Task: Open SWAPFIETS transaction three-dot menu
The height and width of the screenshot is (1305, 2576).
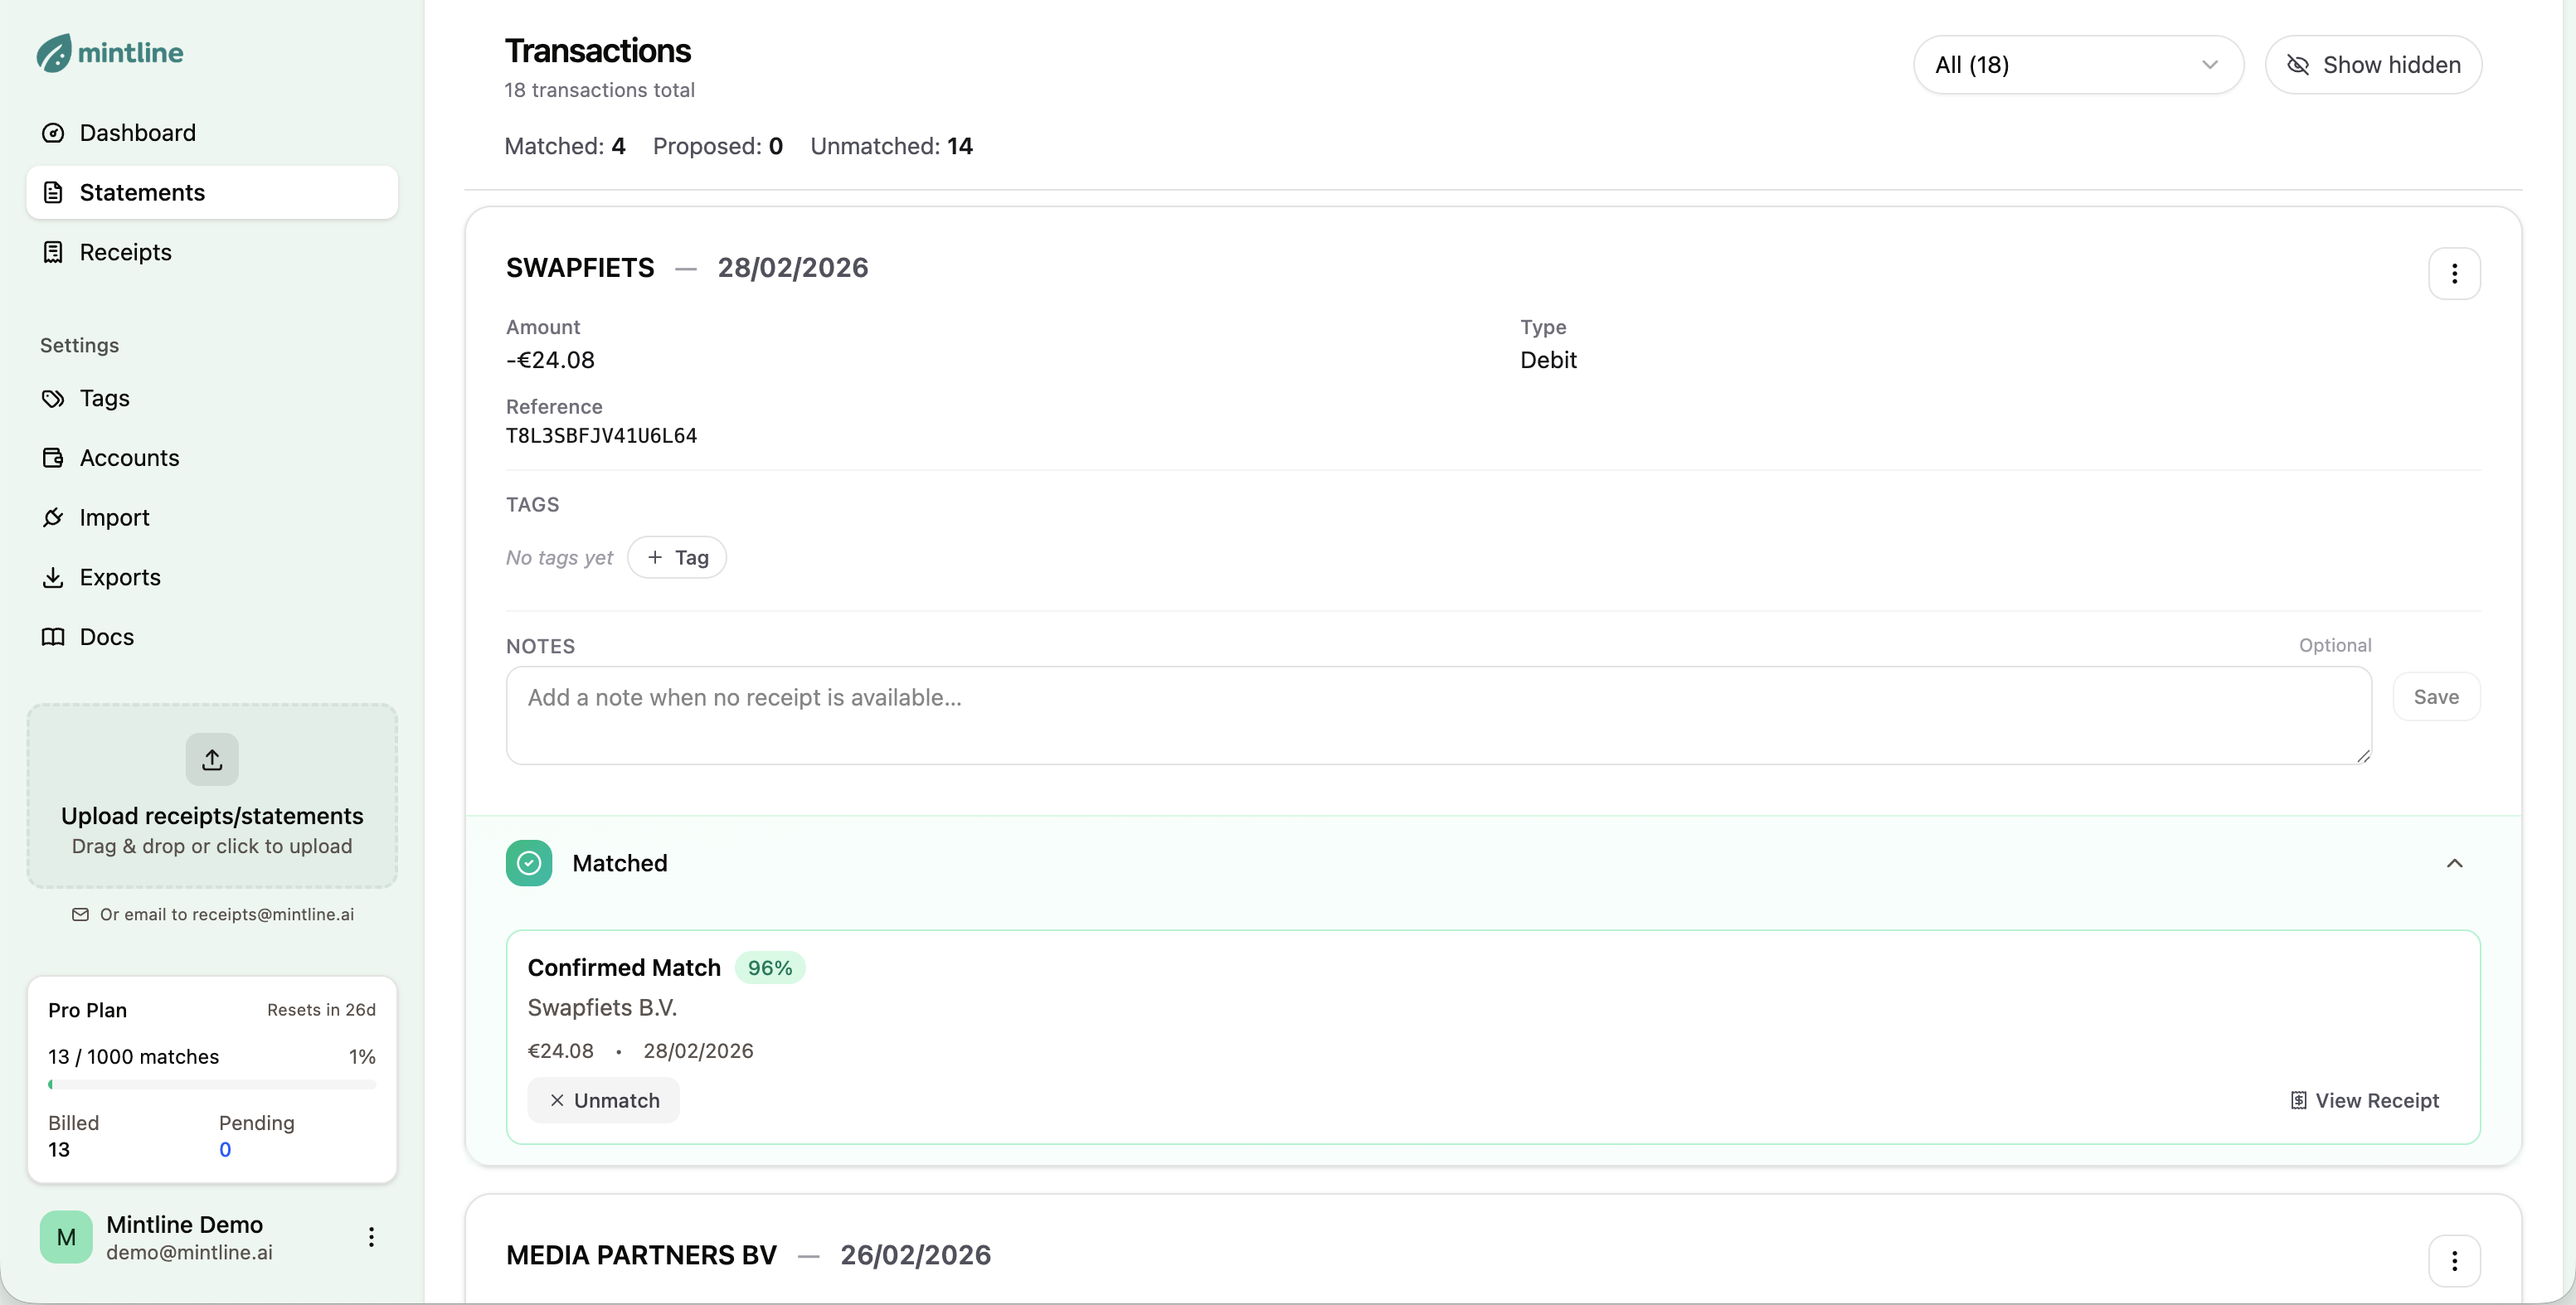Action: point(2453,274)
